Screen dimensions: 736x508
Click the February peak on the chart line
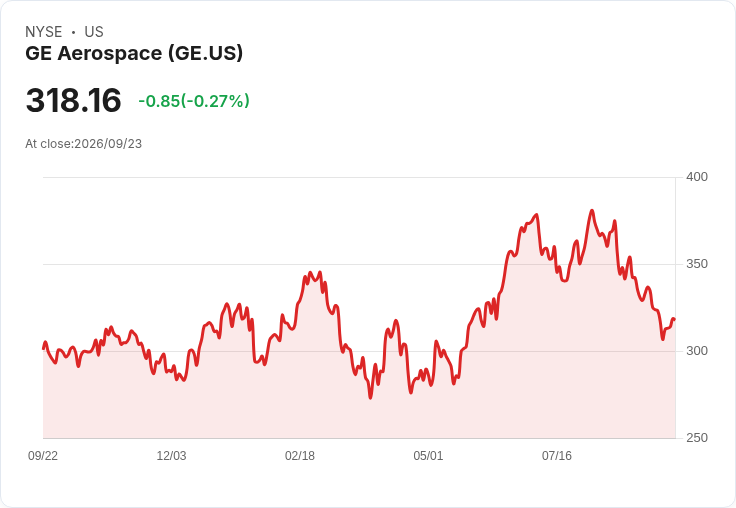click(x=310, y=272)
